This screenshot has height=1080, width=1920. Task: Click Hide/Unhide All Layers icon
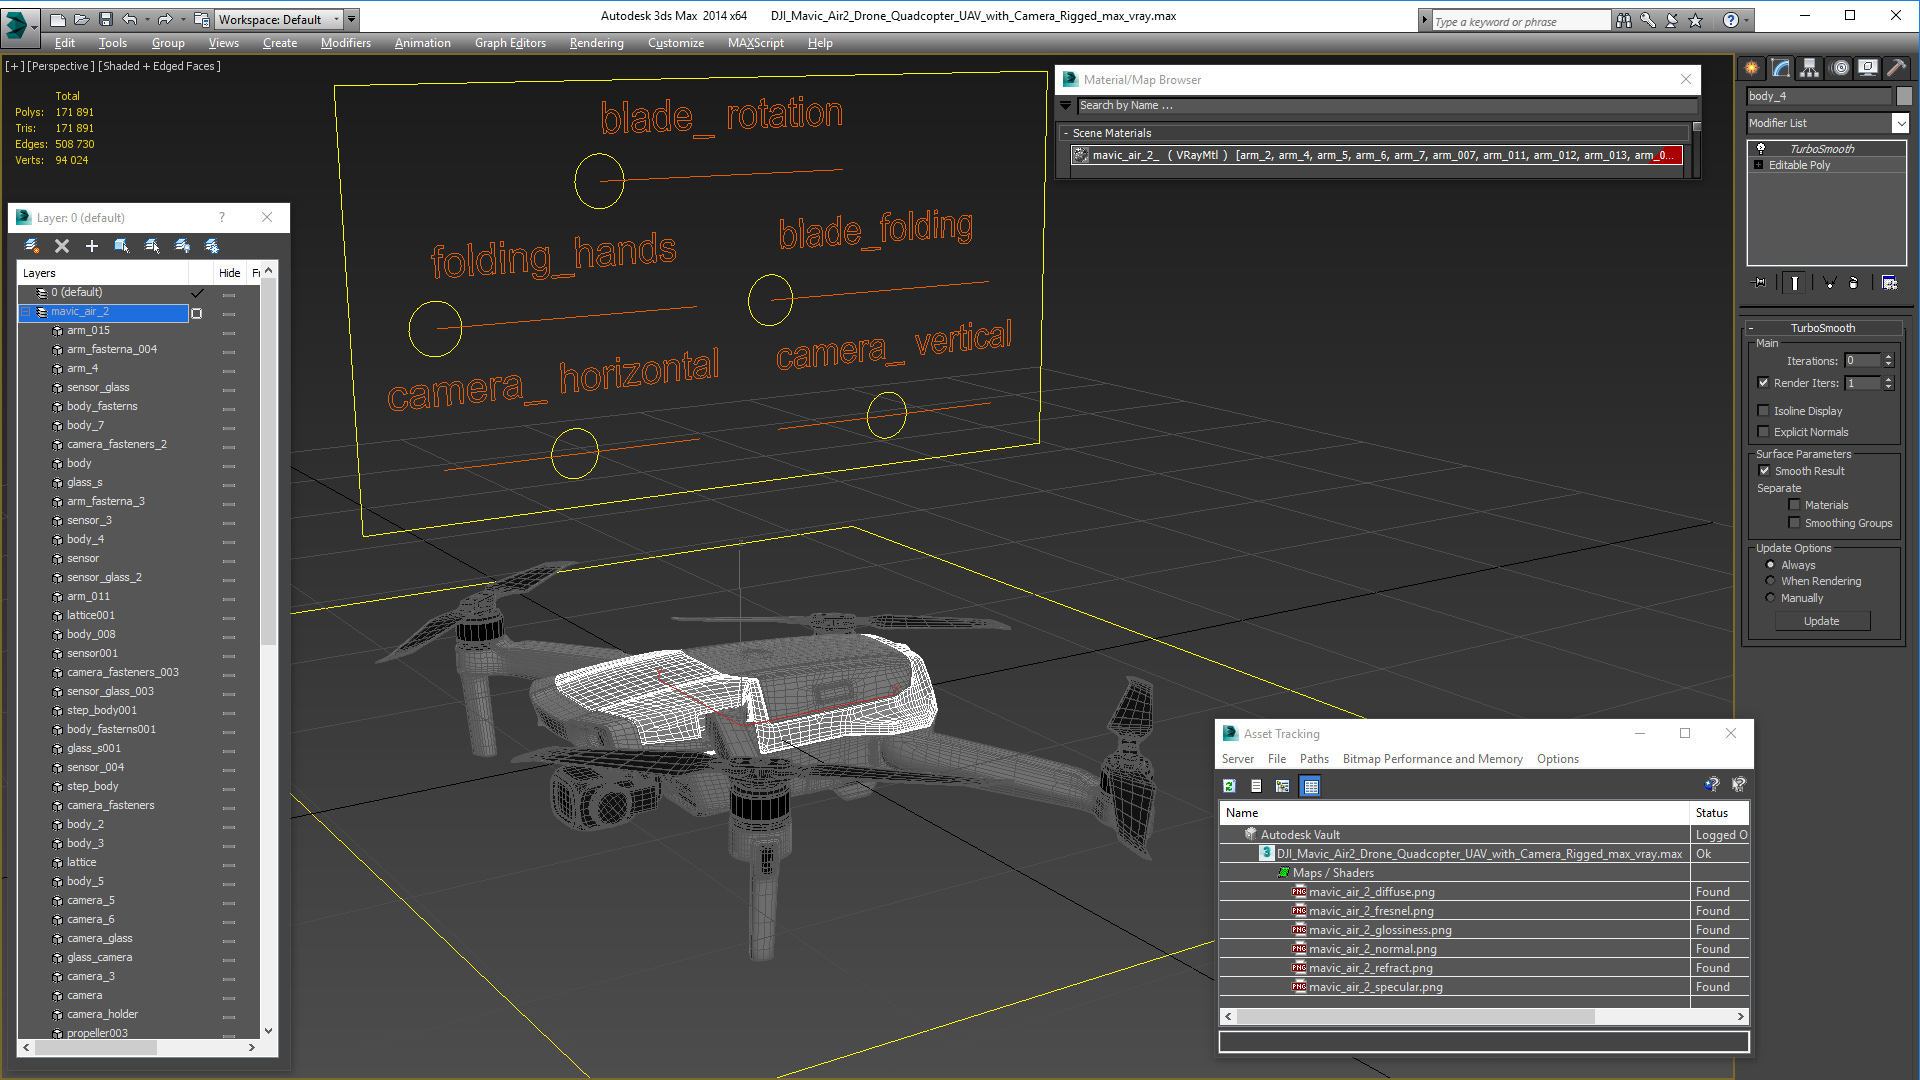182,245
